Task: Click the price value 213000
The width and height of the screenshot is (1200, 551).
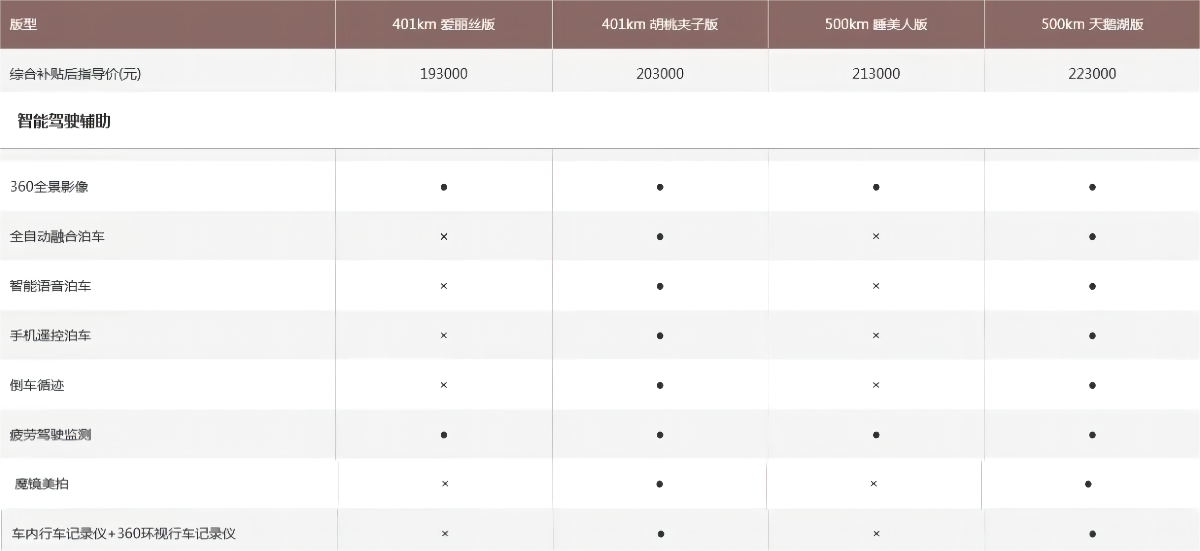Action: click(x=876, y=74)
